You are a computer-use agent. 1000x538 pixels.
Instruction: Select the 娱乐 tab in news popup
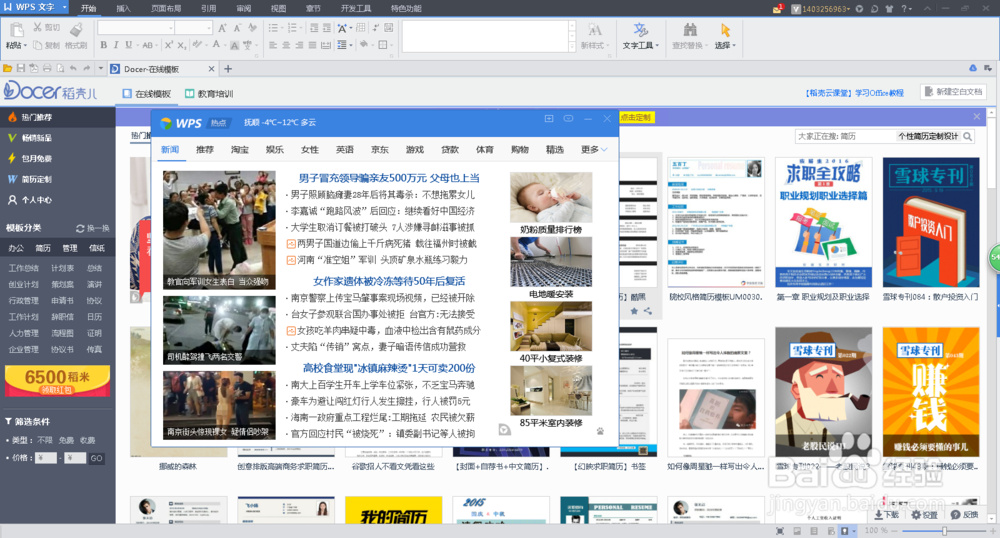[275, 149]
